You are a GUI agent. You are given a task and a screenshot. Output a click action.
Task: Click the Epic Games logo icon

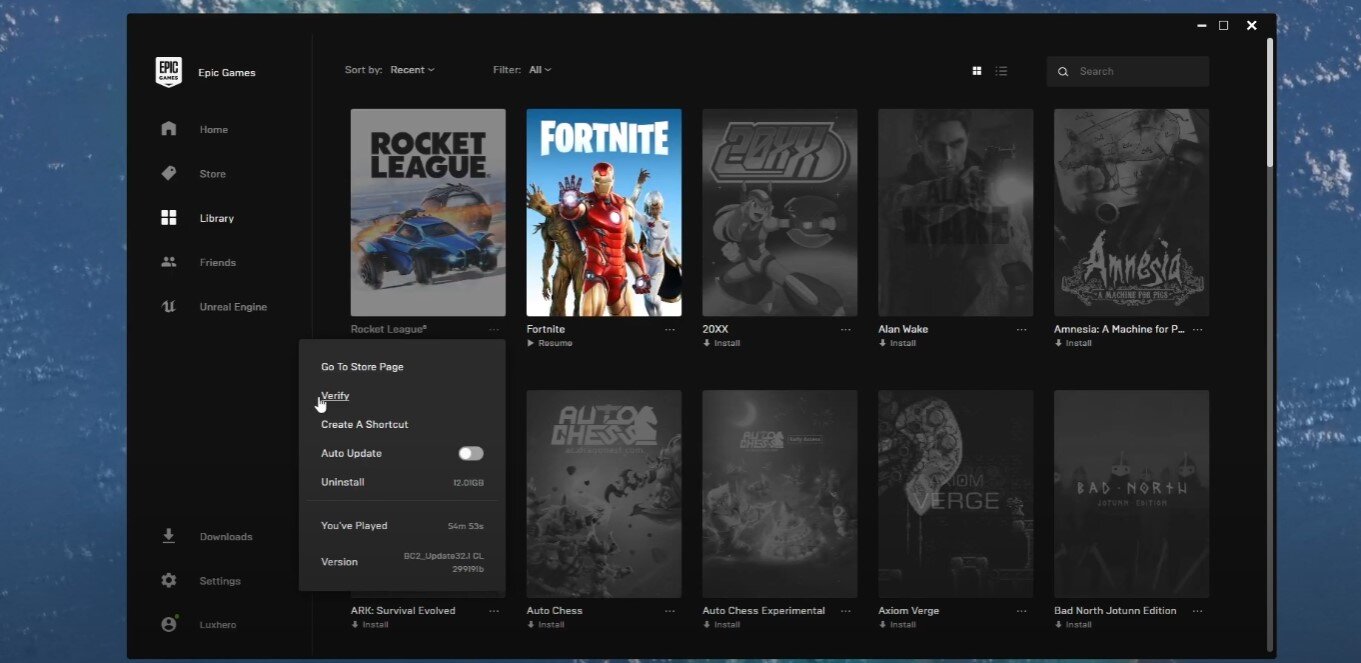click(168, 72)
